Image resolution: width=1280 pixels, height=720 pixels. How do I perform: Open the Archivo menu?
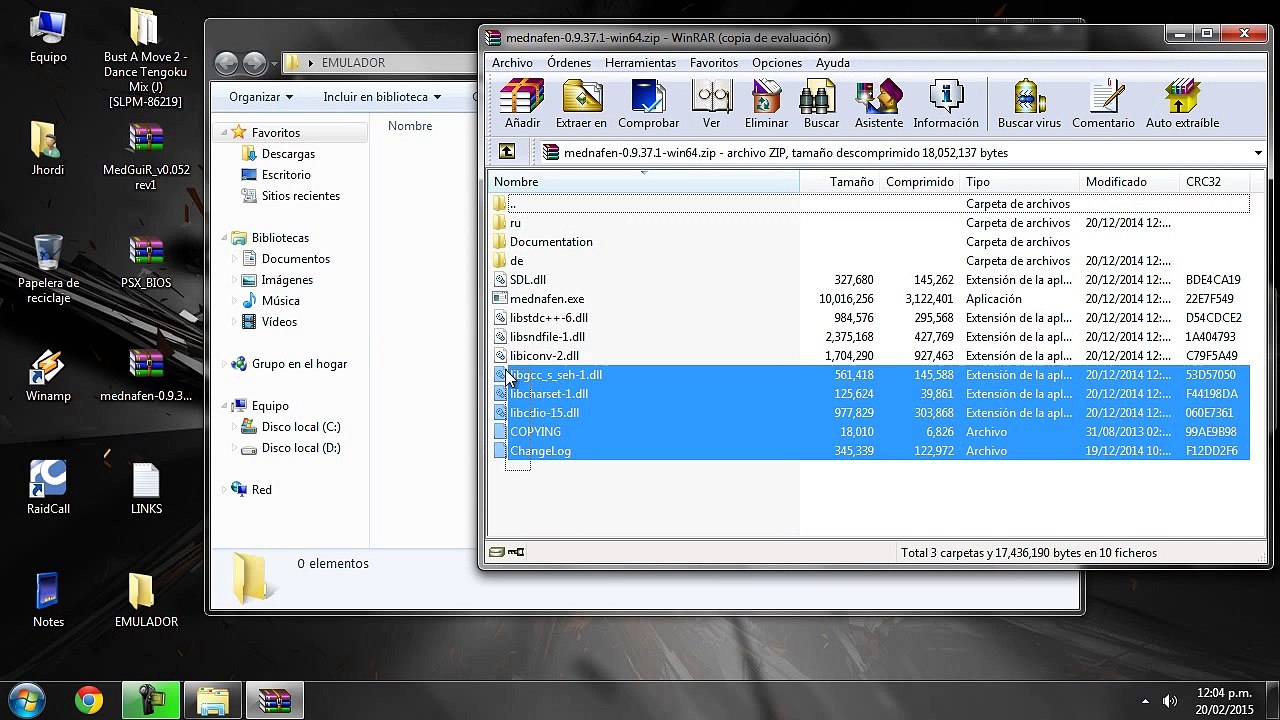coord(512,62)
